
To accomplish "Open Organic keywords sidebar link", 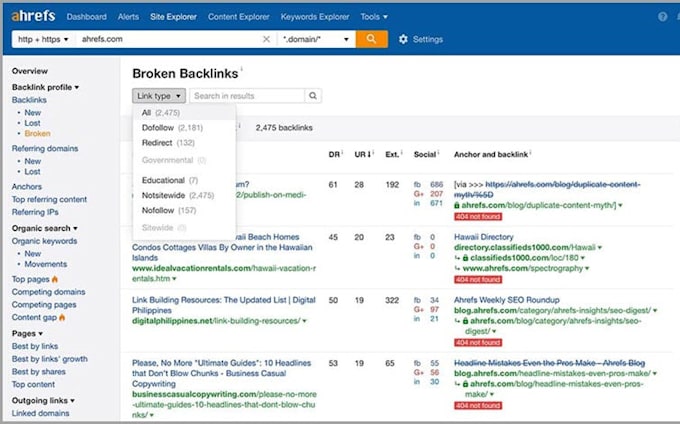I will (44, 241).
